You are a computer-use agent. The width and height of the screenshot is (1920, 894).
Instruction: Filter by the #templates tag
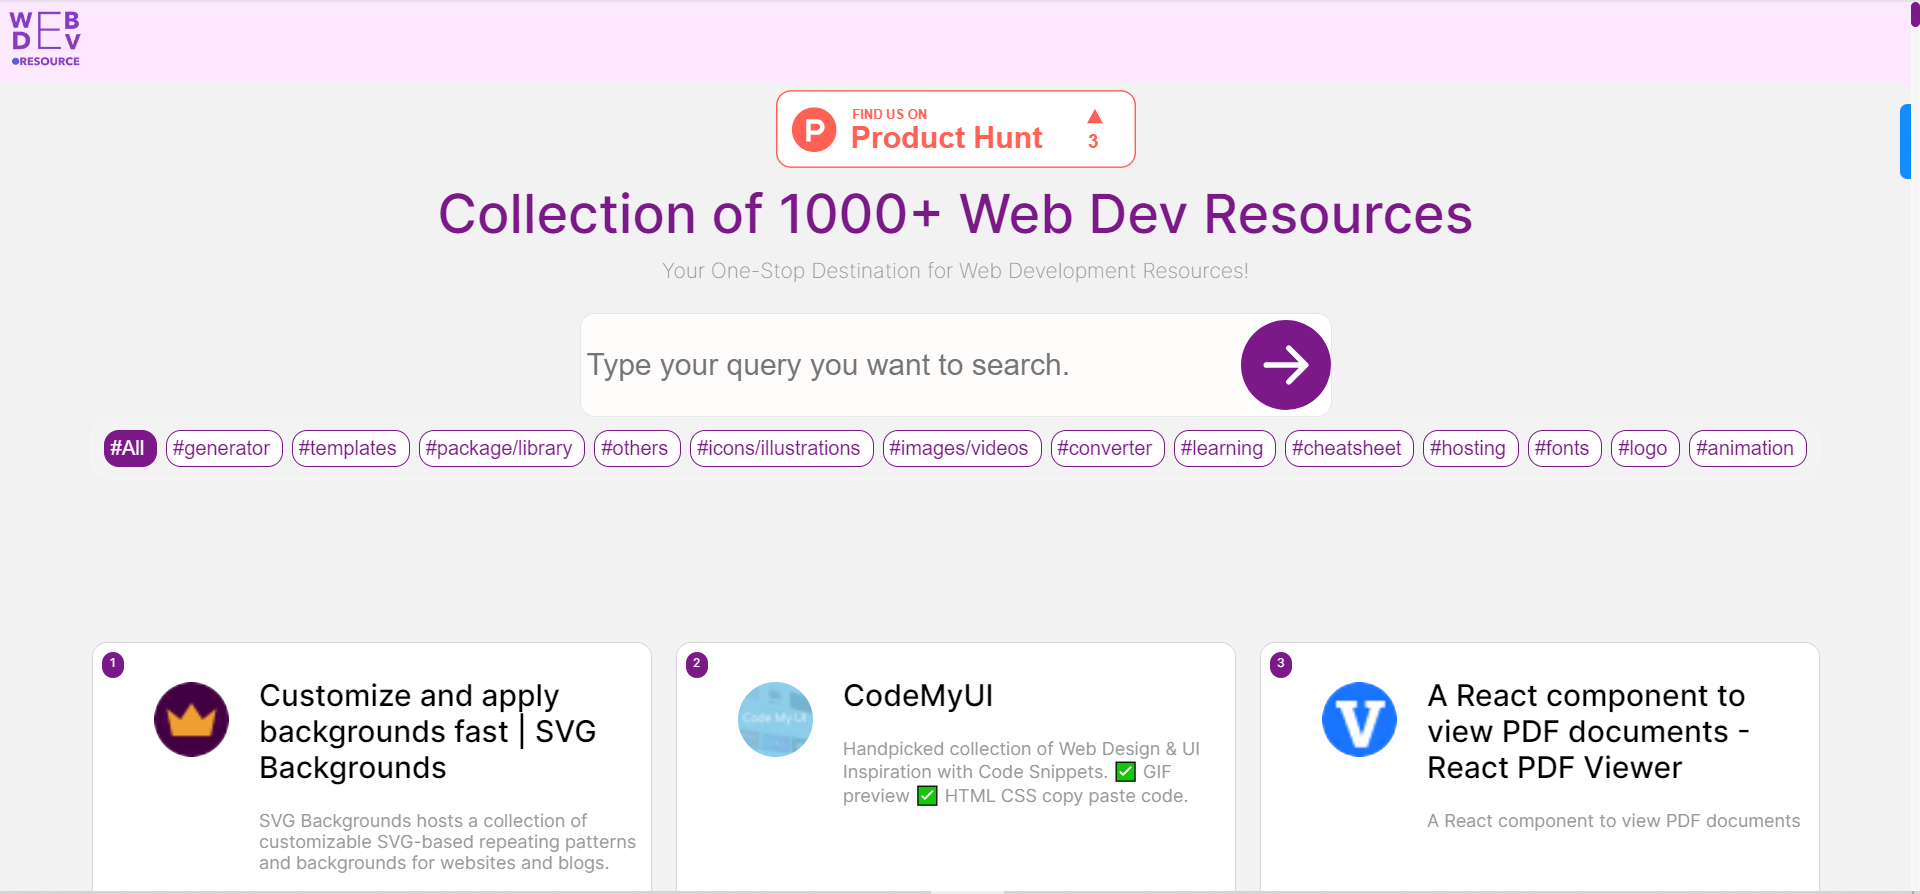pos(350,448)
